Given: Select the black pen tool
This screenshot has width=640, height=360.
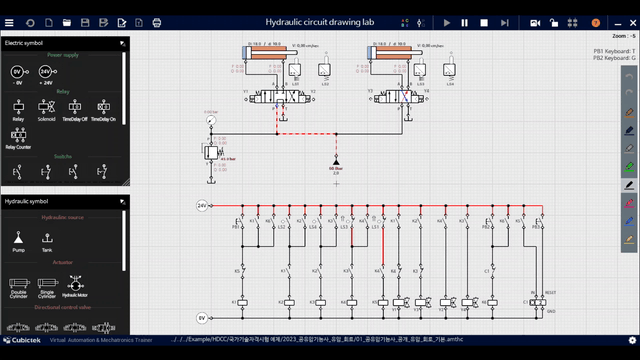Looking at the screenshot, I should point(629,185).
